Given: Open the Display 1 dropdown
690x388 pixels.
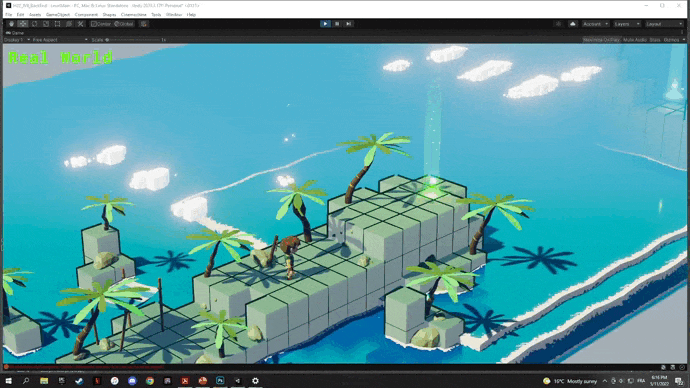Looking at the screenshot, I should point(17,40).
